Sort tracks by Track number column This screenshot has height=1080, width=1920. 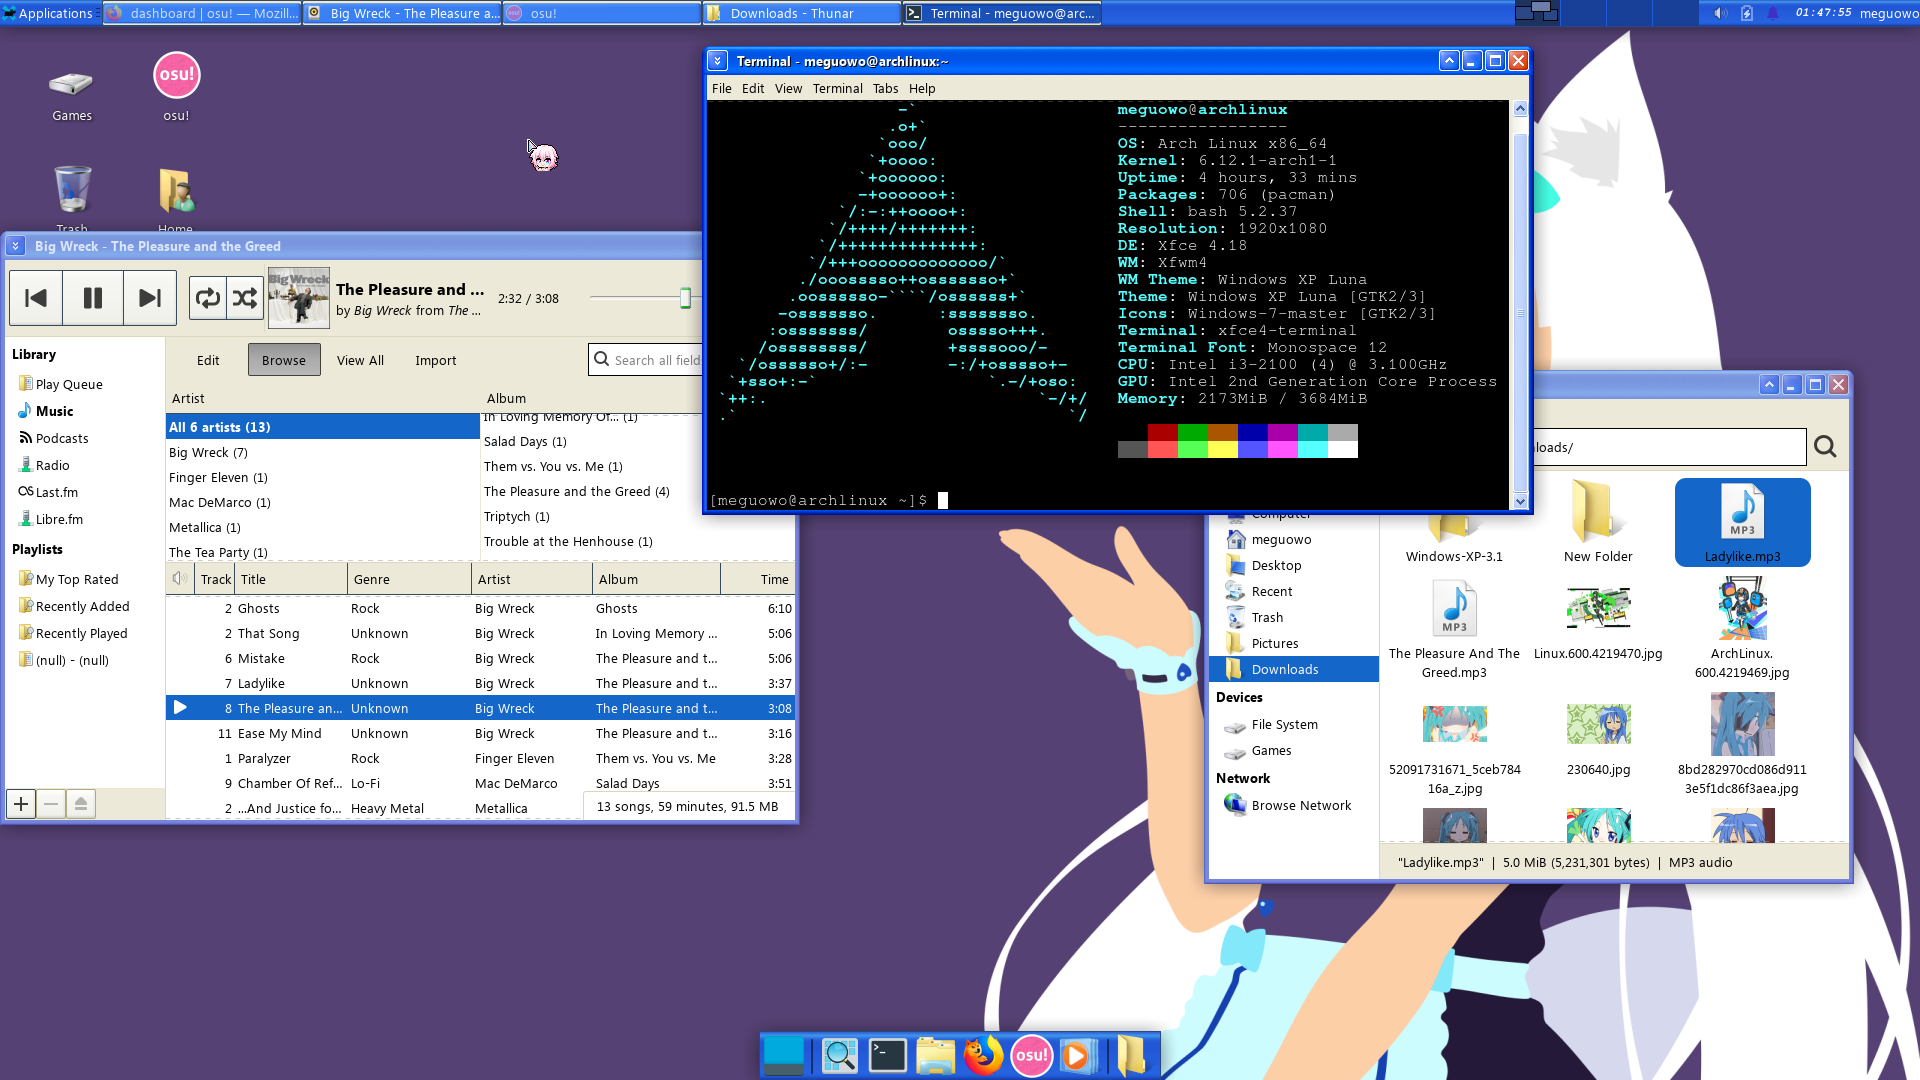(215, 579)
